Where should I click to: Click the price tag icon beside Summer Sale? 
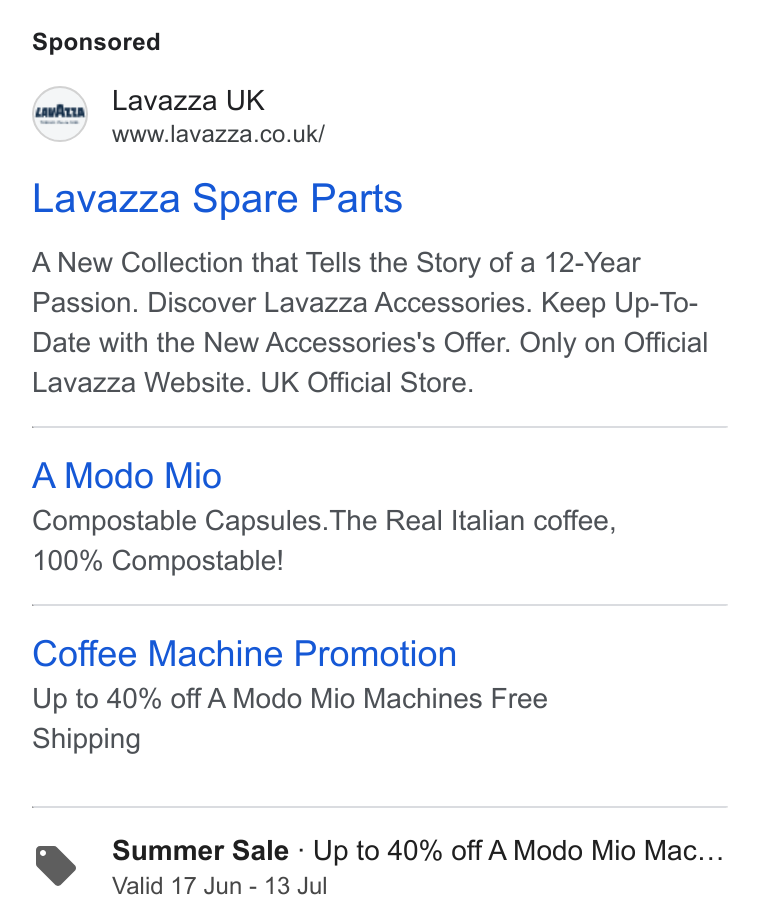point(56,866)
